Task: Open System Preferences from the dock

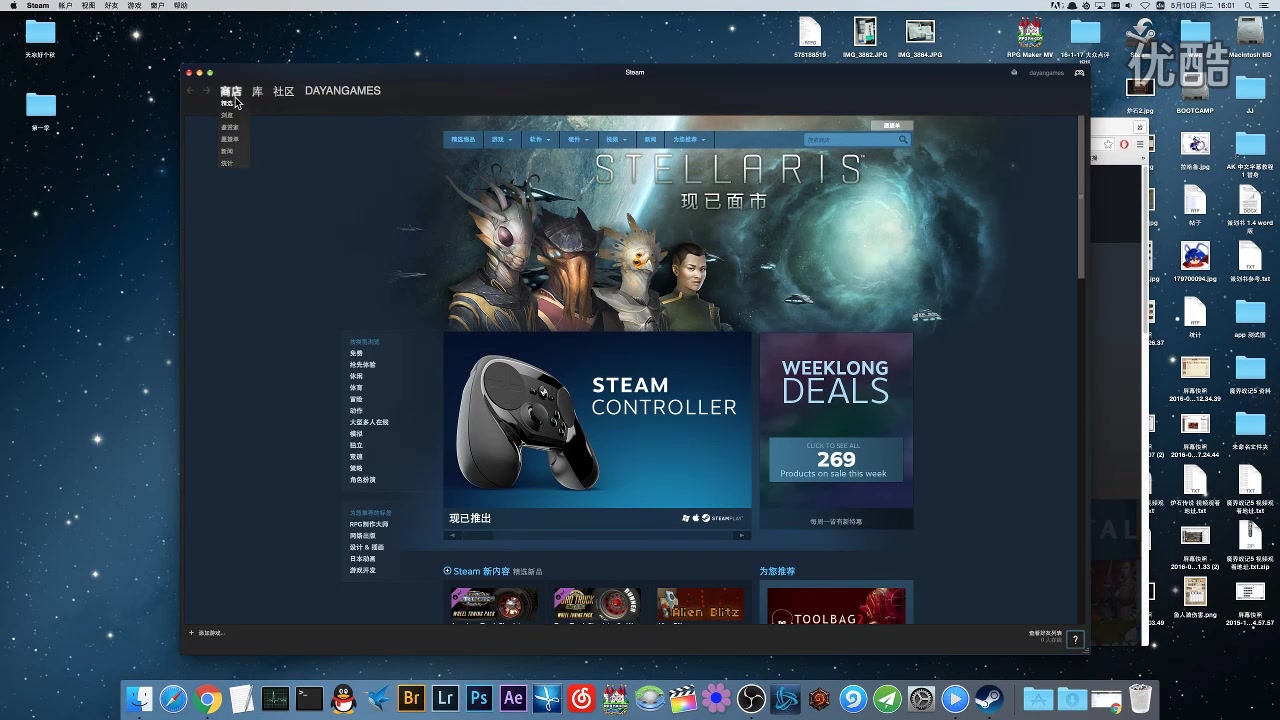Action: 921,699
